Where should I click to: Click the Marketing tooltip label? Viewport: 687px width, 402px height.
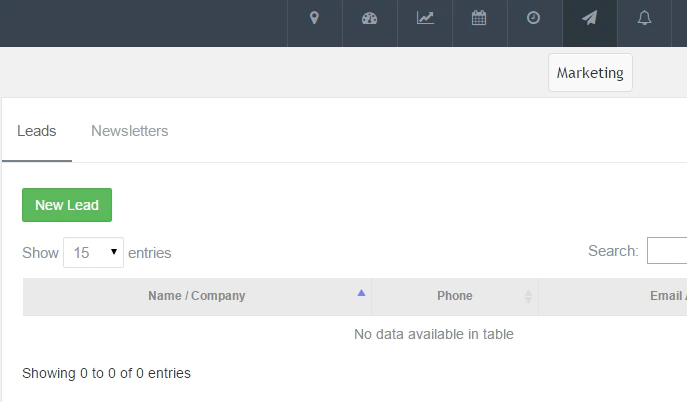590,73
